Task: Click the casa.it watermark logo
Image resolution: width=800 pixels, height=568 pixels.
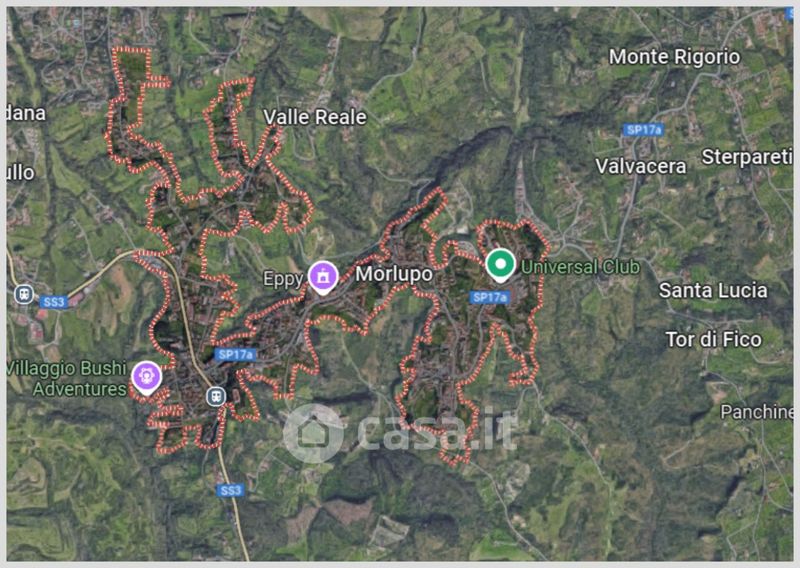Action: (x=401, y=433)
